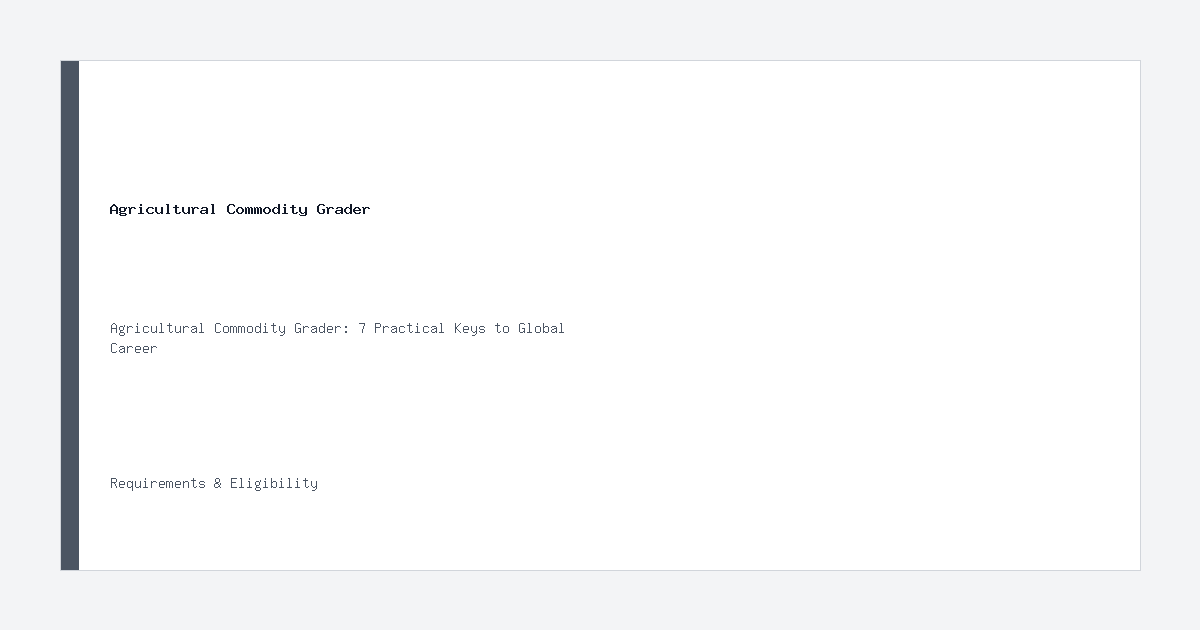This screenshot has height=630, width=1200.
Task: Open the Requirements & Eligibility section
Action: (x=214, y=483)
